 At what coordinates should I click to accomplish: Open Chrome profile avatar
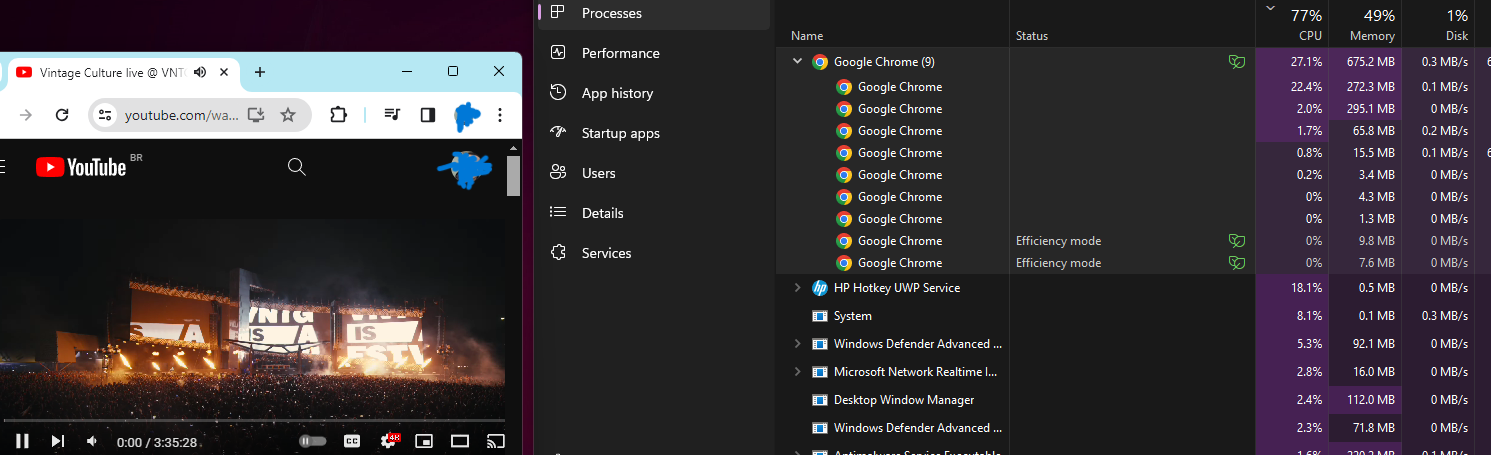[x=466, y=116]
